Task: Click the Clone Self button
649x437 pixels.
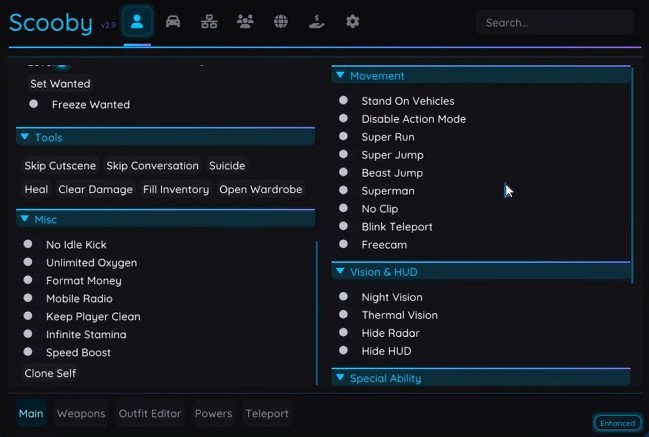Action: 50,373
